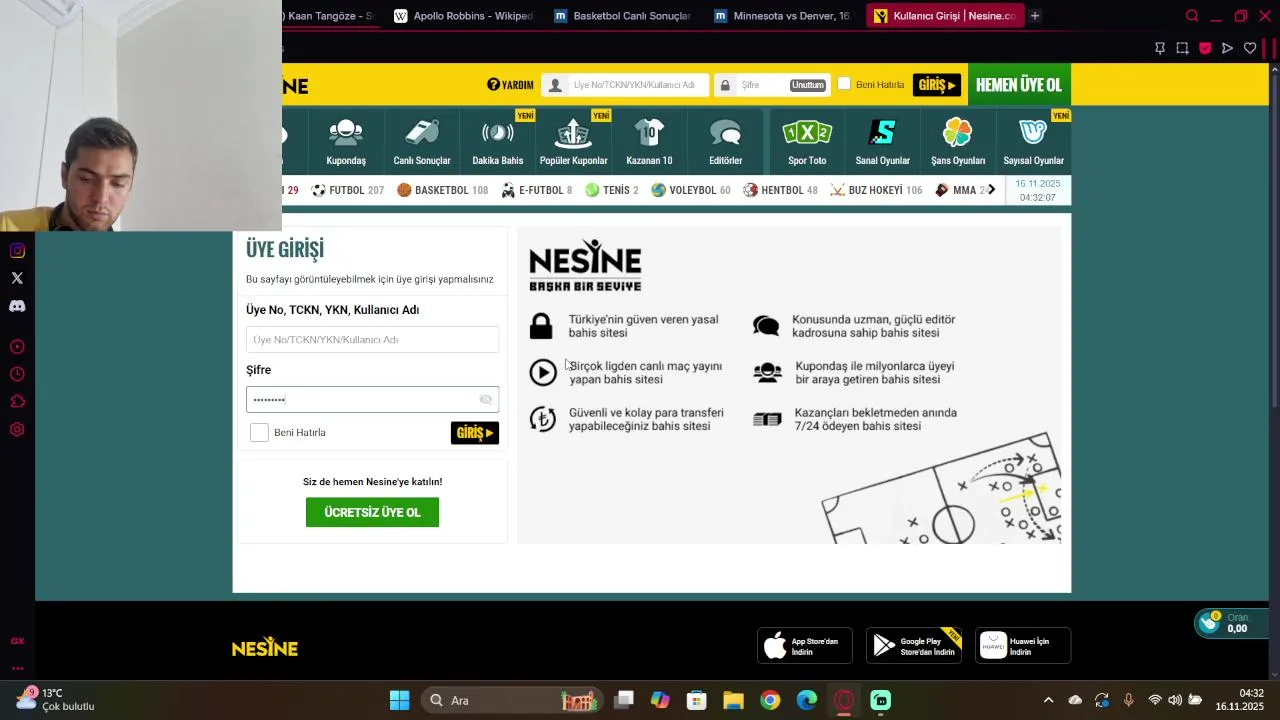The width and height of the screenshot is (1280, 720).
Task: Select BUZ HOKEYİ 106 sport category
Action: pyautogui.click(x=877, y=190)
